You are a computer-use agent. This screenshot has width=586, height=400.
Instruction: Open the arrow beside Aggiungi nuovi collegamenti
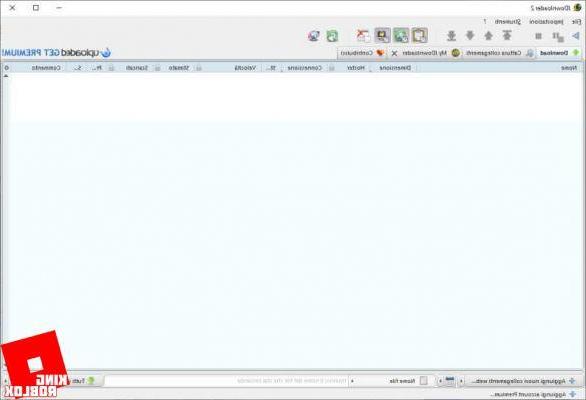462,381
